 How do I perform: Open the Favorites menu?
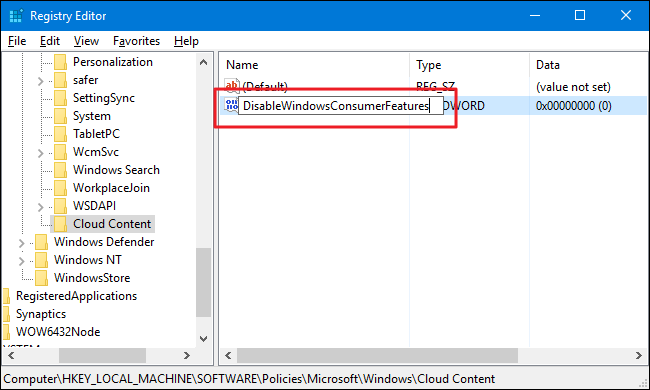pyautogui.click(x=136, y=41)
